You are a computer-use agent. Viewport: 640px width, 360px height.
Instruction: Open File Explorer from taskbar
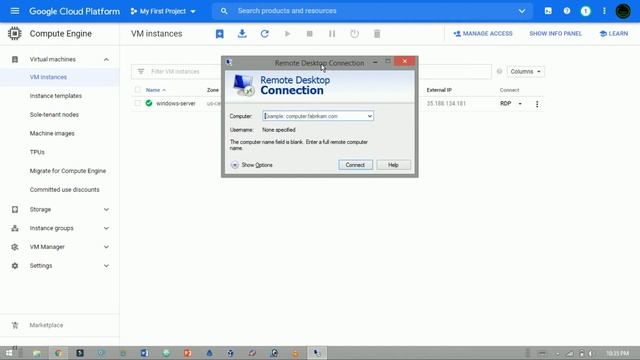(37, 353)
